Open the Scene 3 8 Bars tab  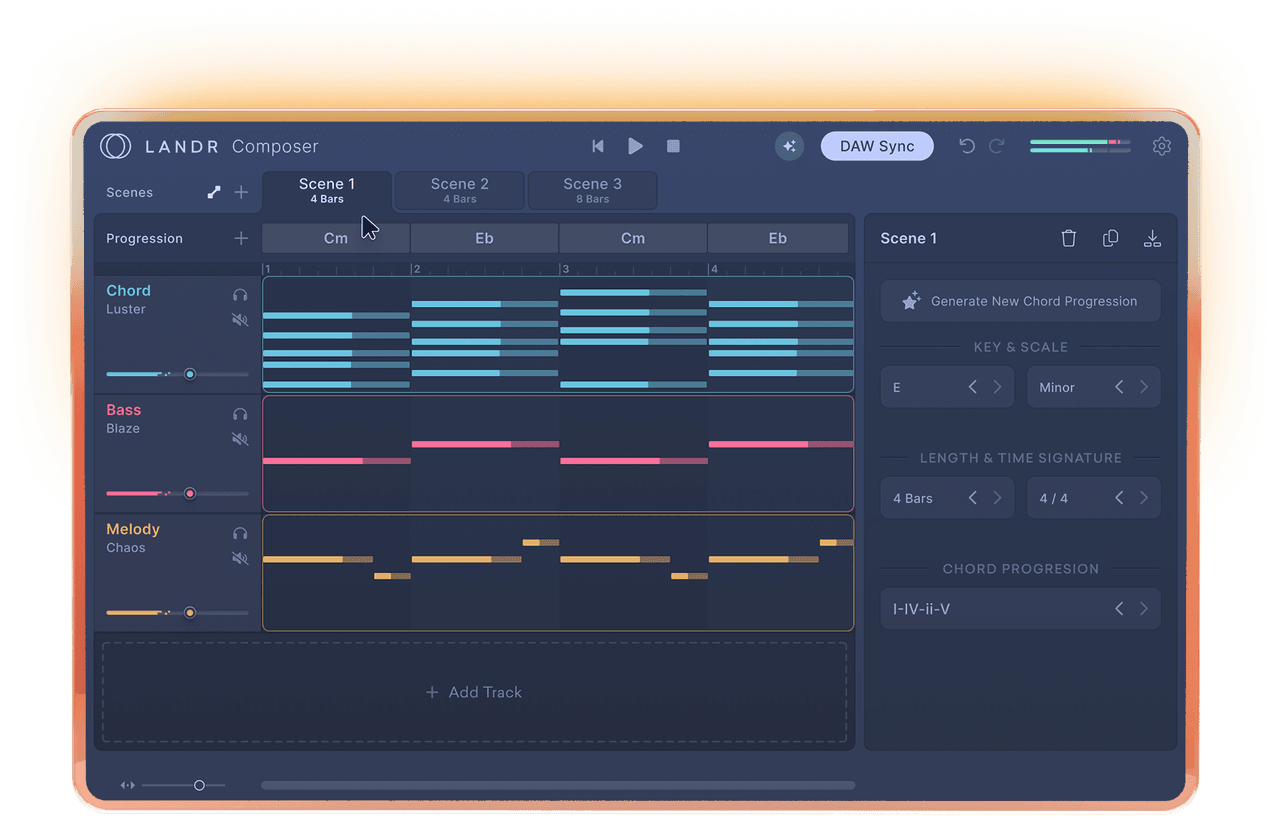tap(592, 190)
